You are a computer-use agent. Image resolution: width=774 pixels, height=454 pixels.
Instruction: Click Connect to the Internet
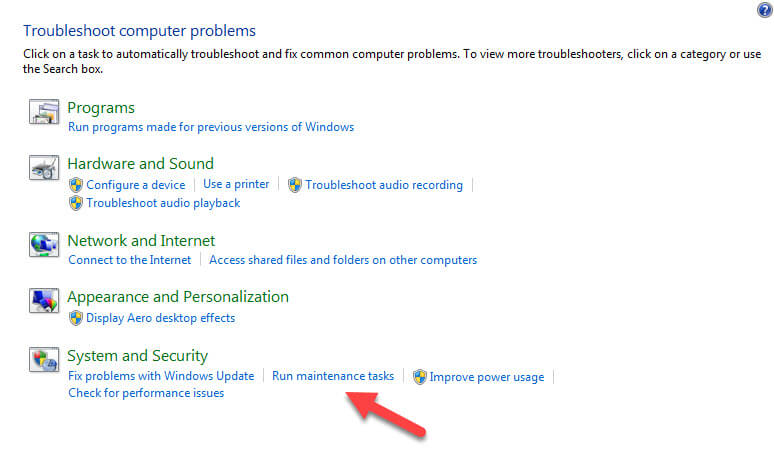pyautogui.click(x=129, y=260)
